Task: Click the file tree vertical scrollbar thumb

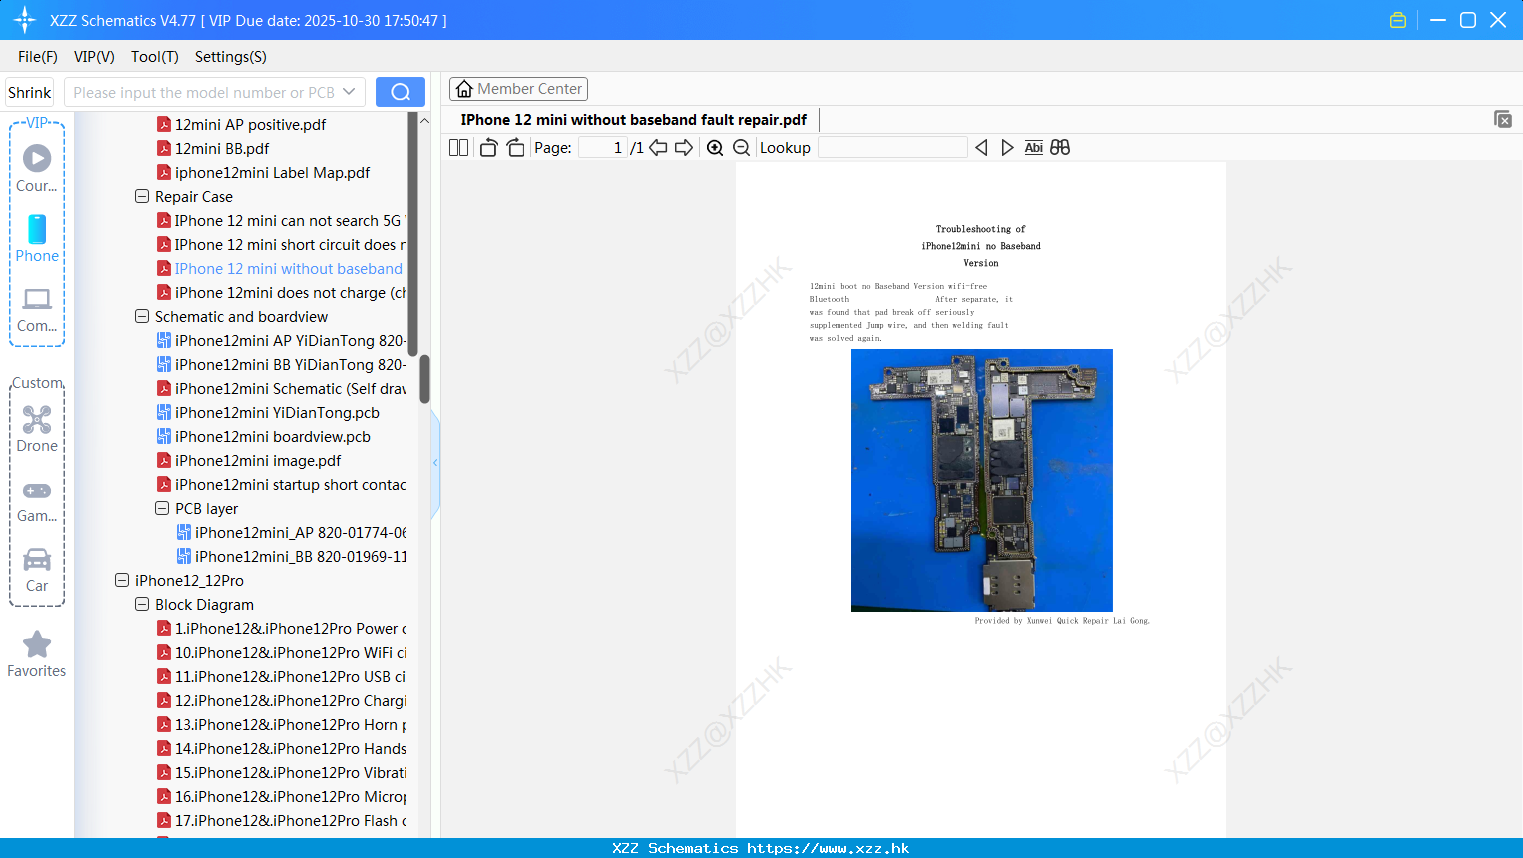Action: pyautogui.click(x=424, y=379)
